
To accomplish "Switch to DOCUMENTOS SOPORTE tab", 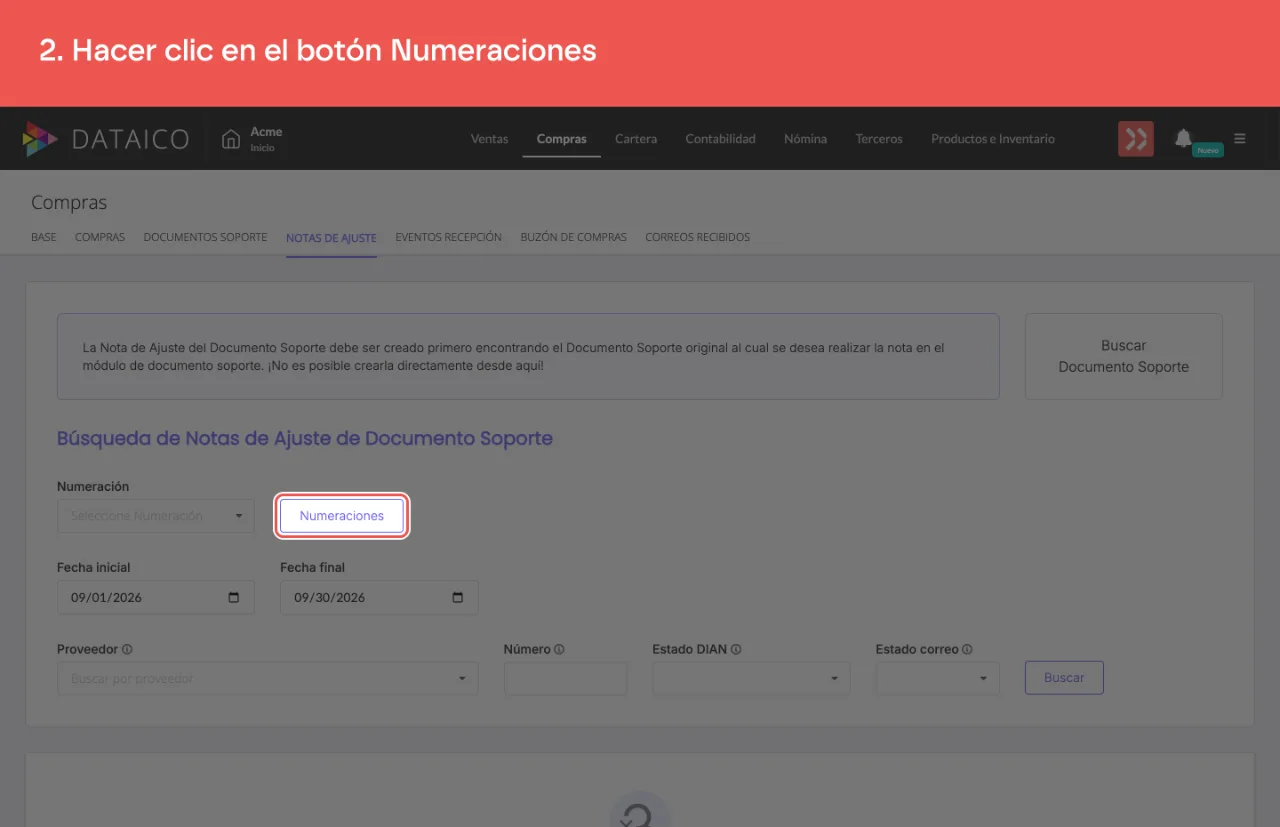I will [x=205, y=238].
